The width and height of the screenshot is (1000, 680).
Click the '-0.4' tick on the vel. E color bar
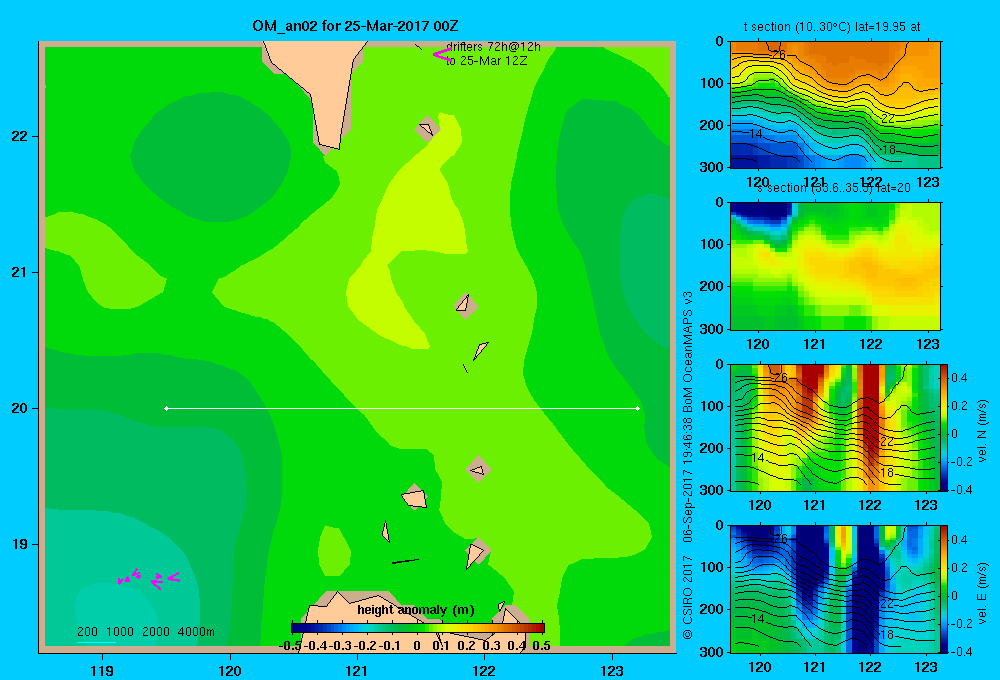click(x=962, y=651)
